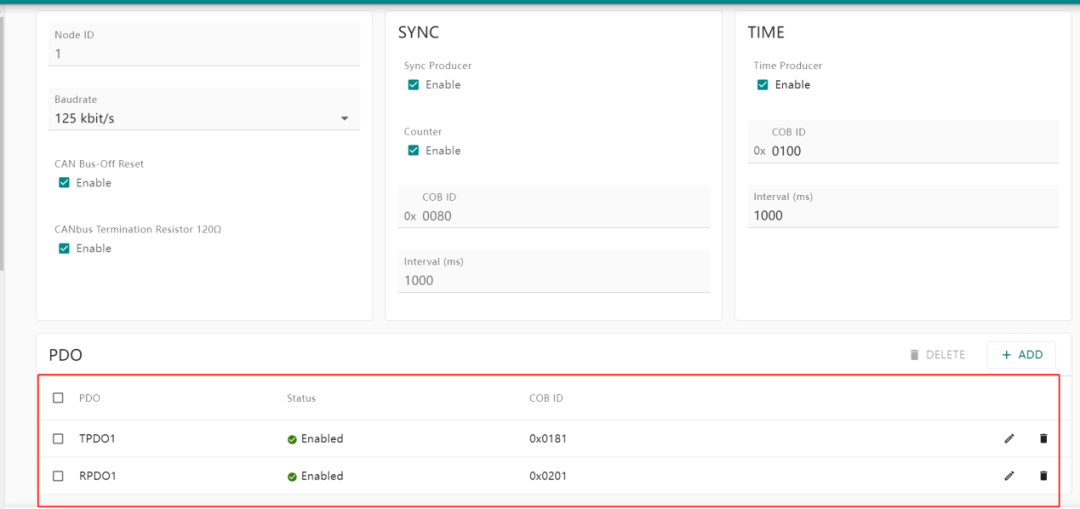The image size is (1080, 509).
Task: Click the SYNC COB ID field
Action: click(x=553, y=207)
